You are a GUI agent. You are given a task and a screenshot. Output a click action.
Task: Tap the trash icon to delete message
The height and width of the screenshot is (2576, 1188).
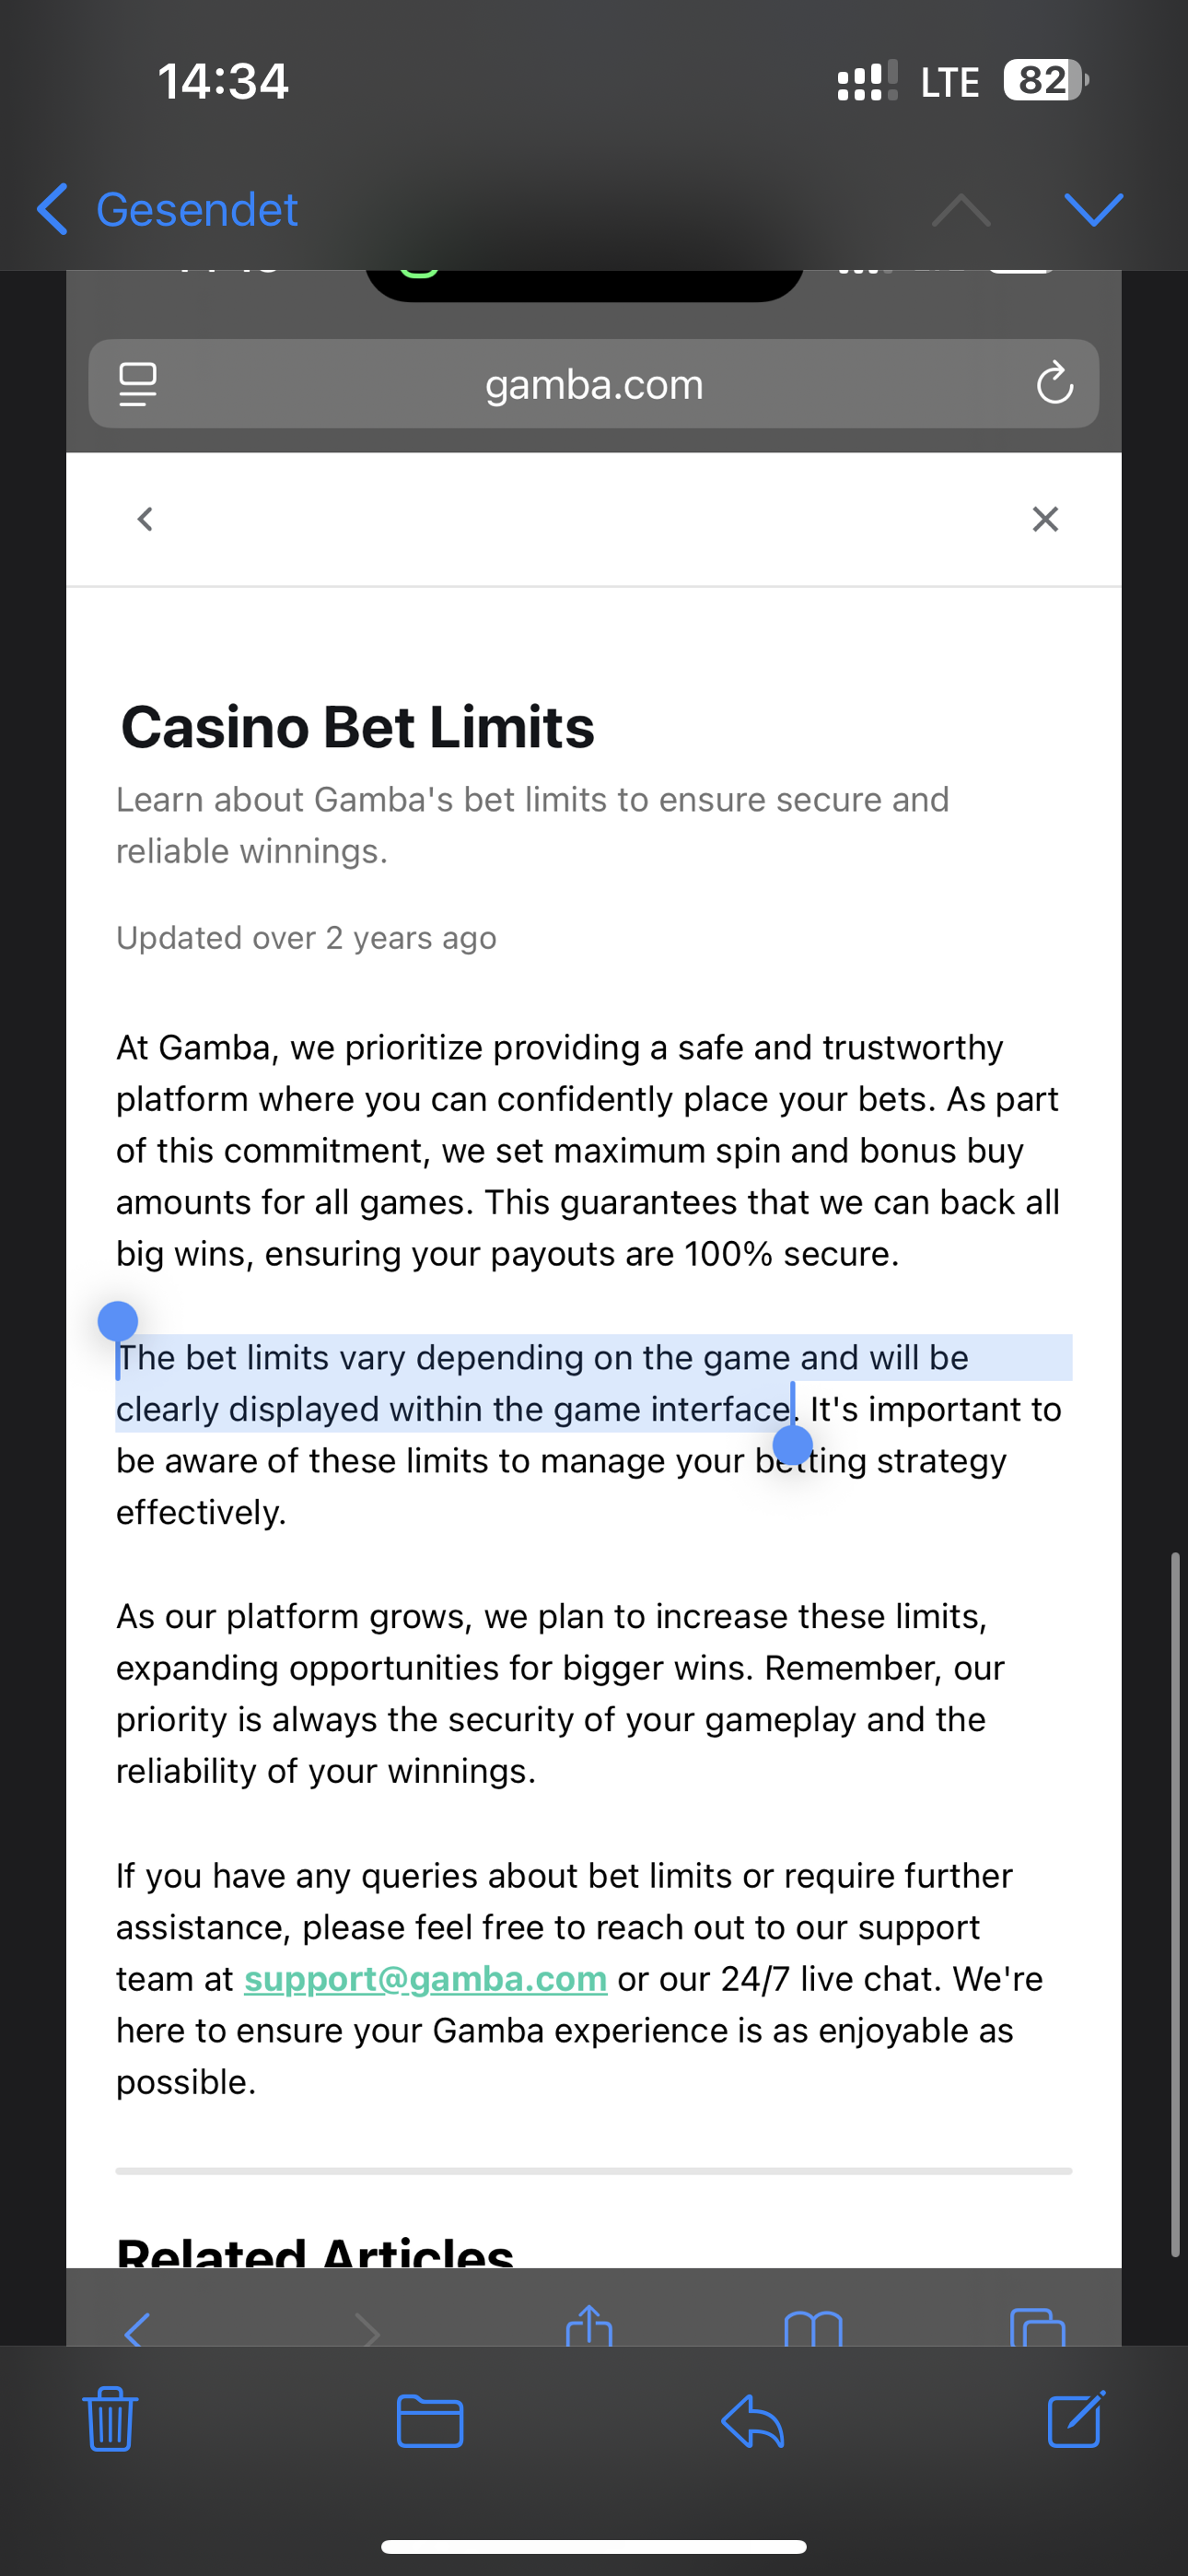click(110, 2420)
